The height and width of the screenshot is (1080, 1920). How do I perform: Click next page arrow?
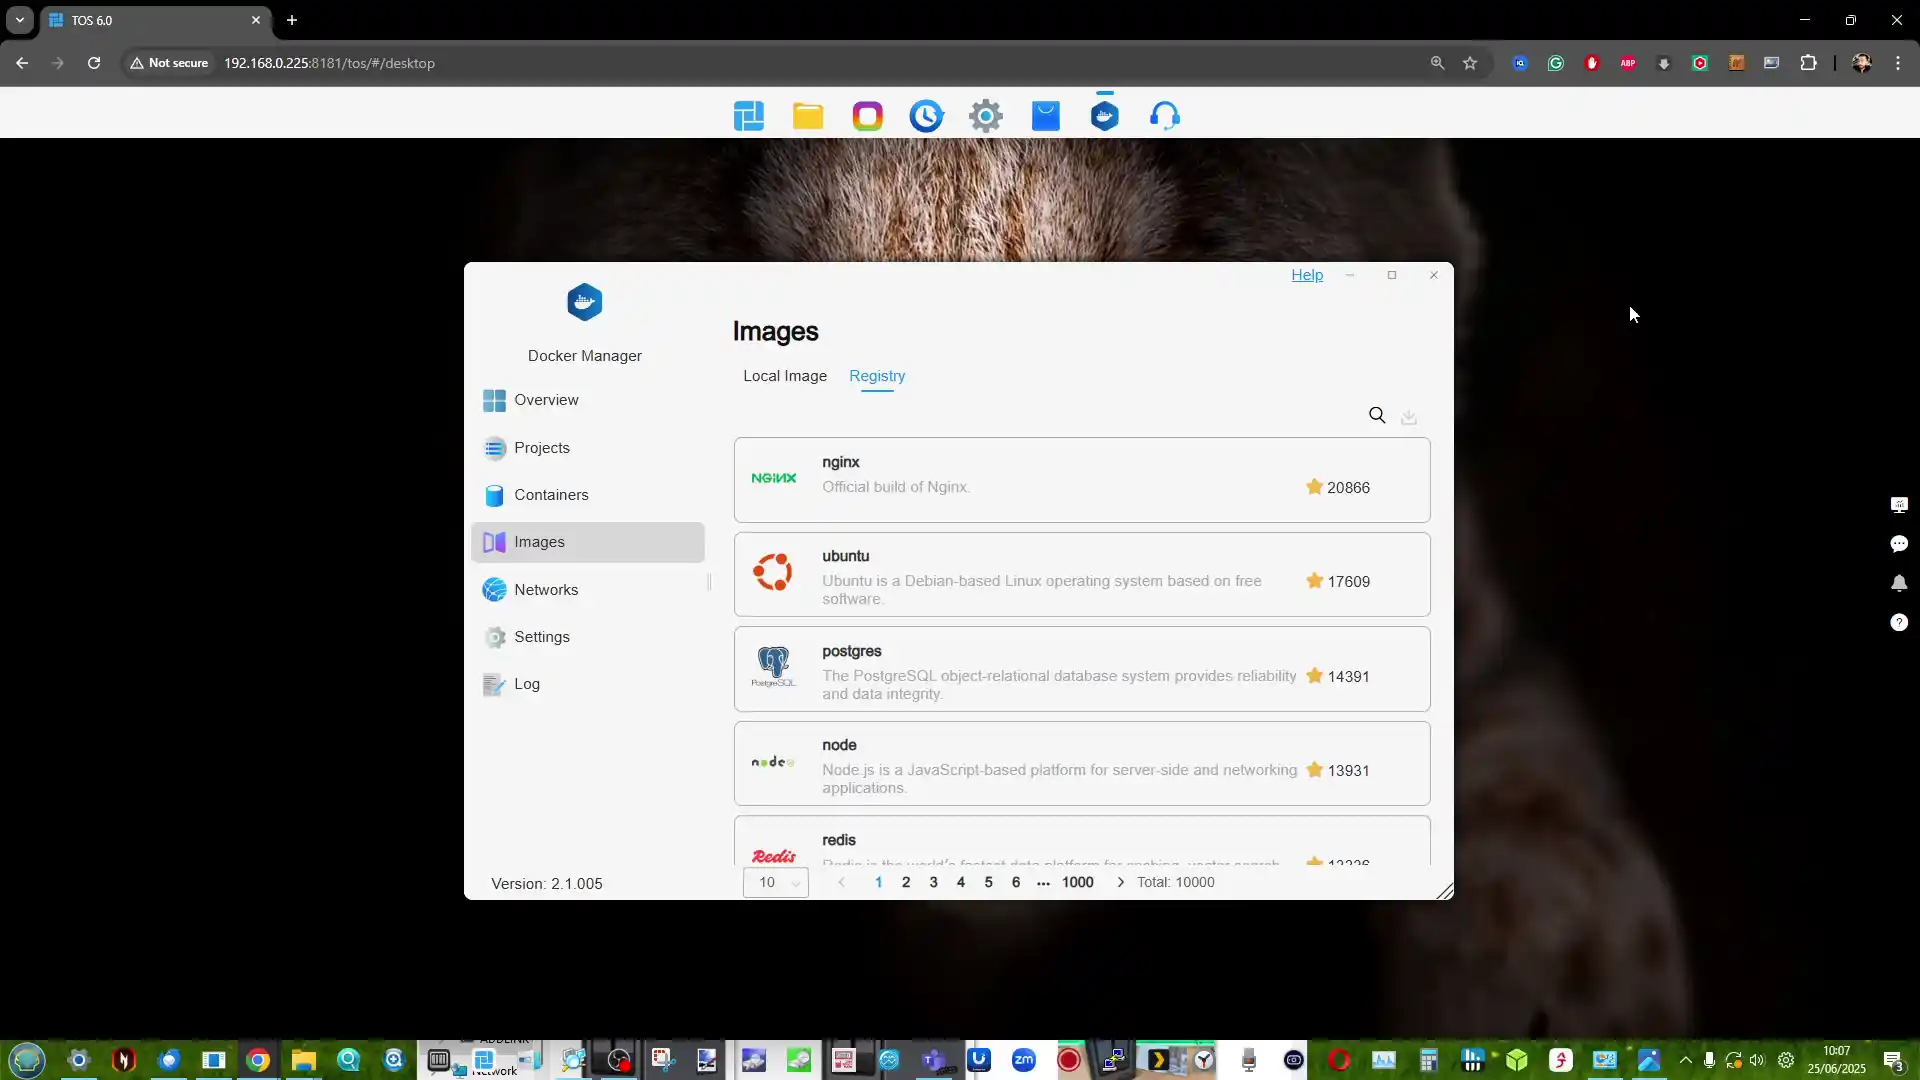point(1120,882)
